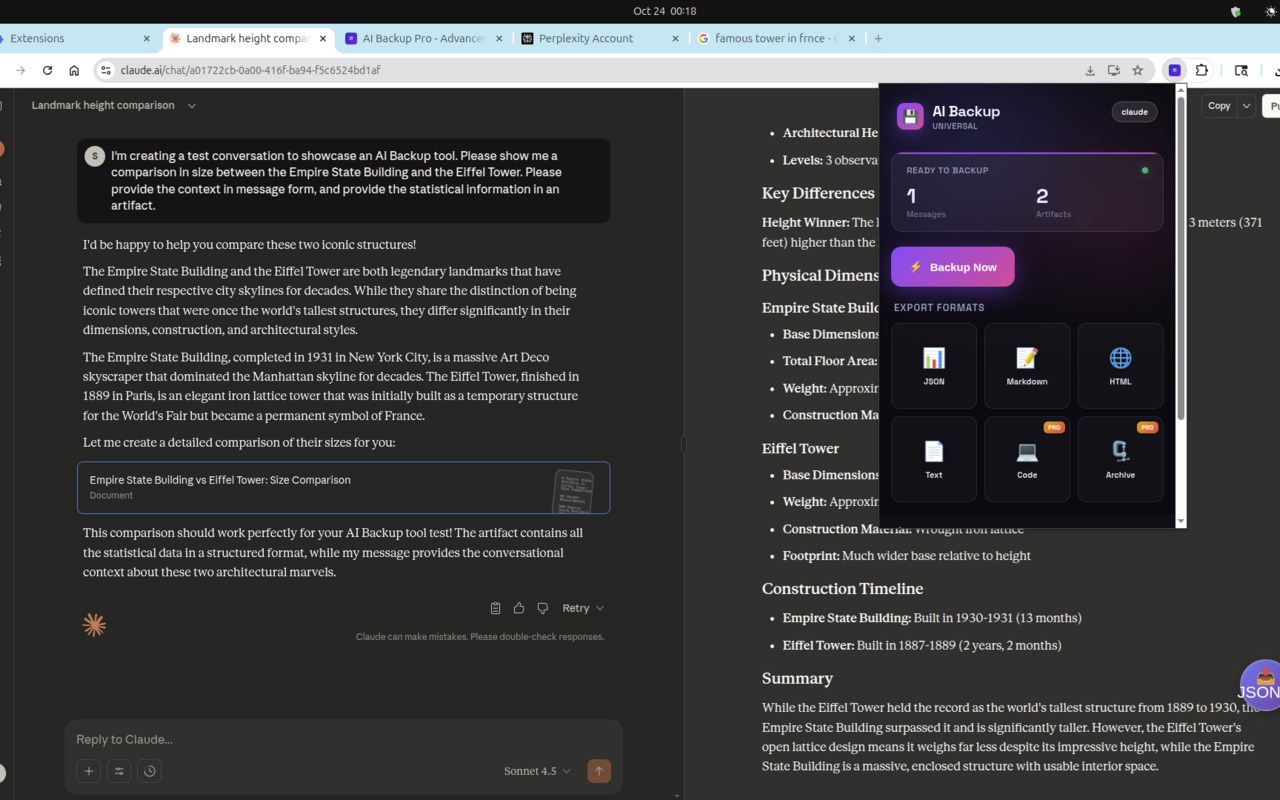This screenshot has height=800, width=1280.
Task: Open system brightness tray icon
Action: pyautogui.click(x=1271, y=11)
